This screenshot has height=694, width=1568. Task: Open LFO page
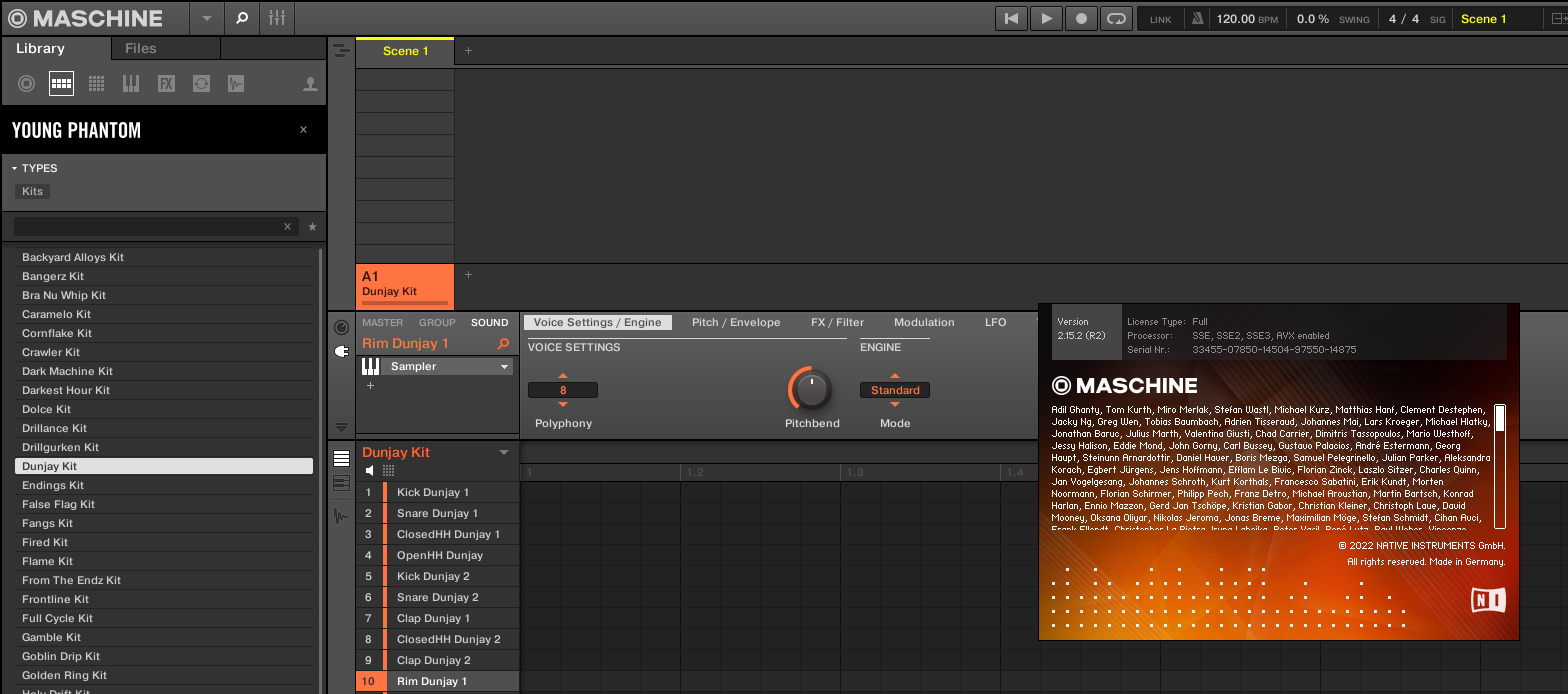(x=996, y=323)
